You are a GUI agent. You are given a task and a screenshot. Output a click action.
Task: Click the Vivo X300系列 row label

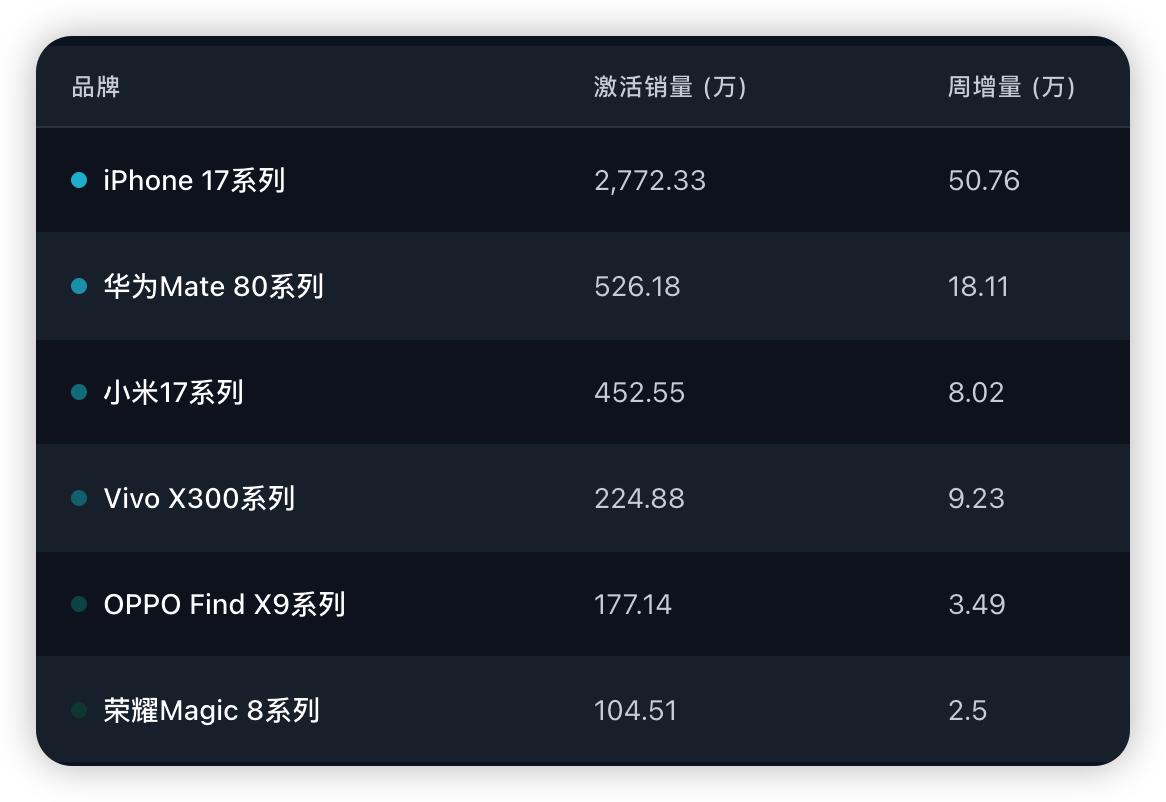coord(199,499)
